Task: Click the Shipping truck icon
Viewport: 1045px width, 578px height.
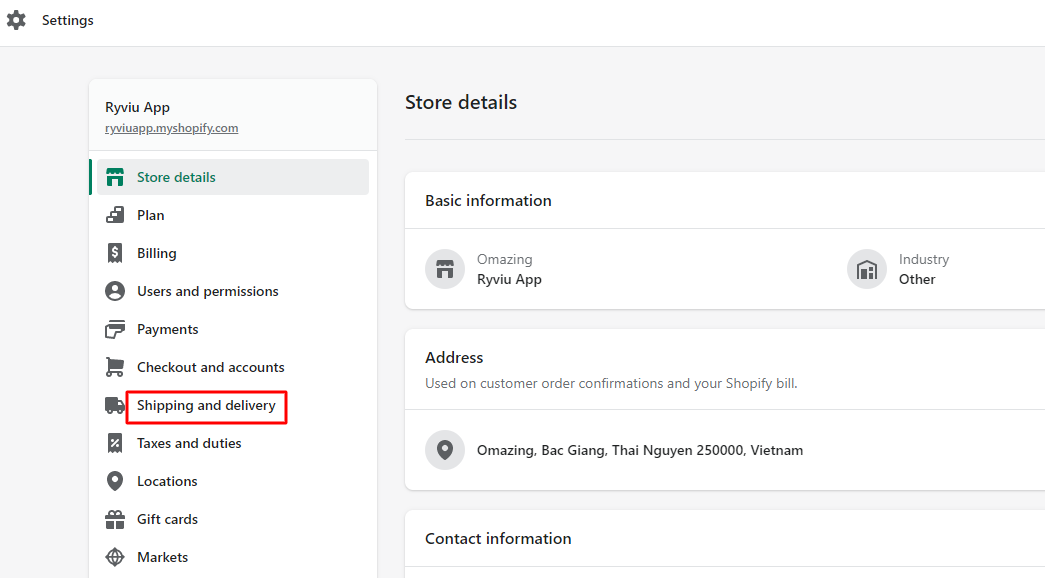Action: (x=115, y=405)
